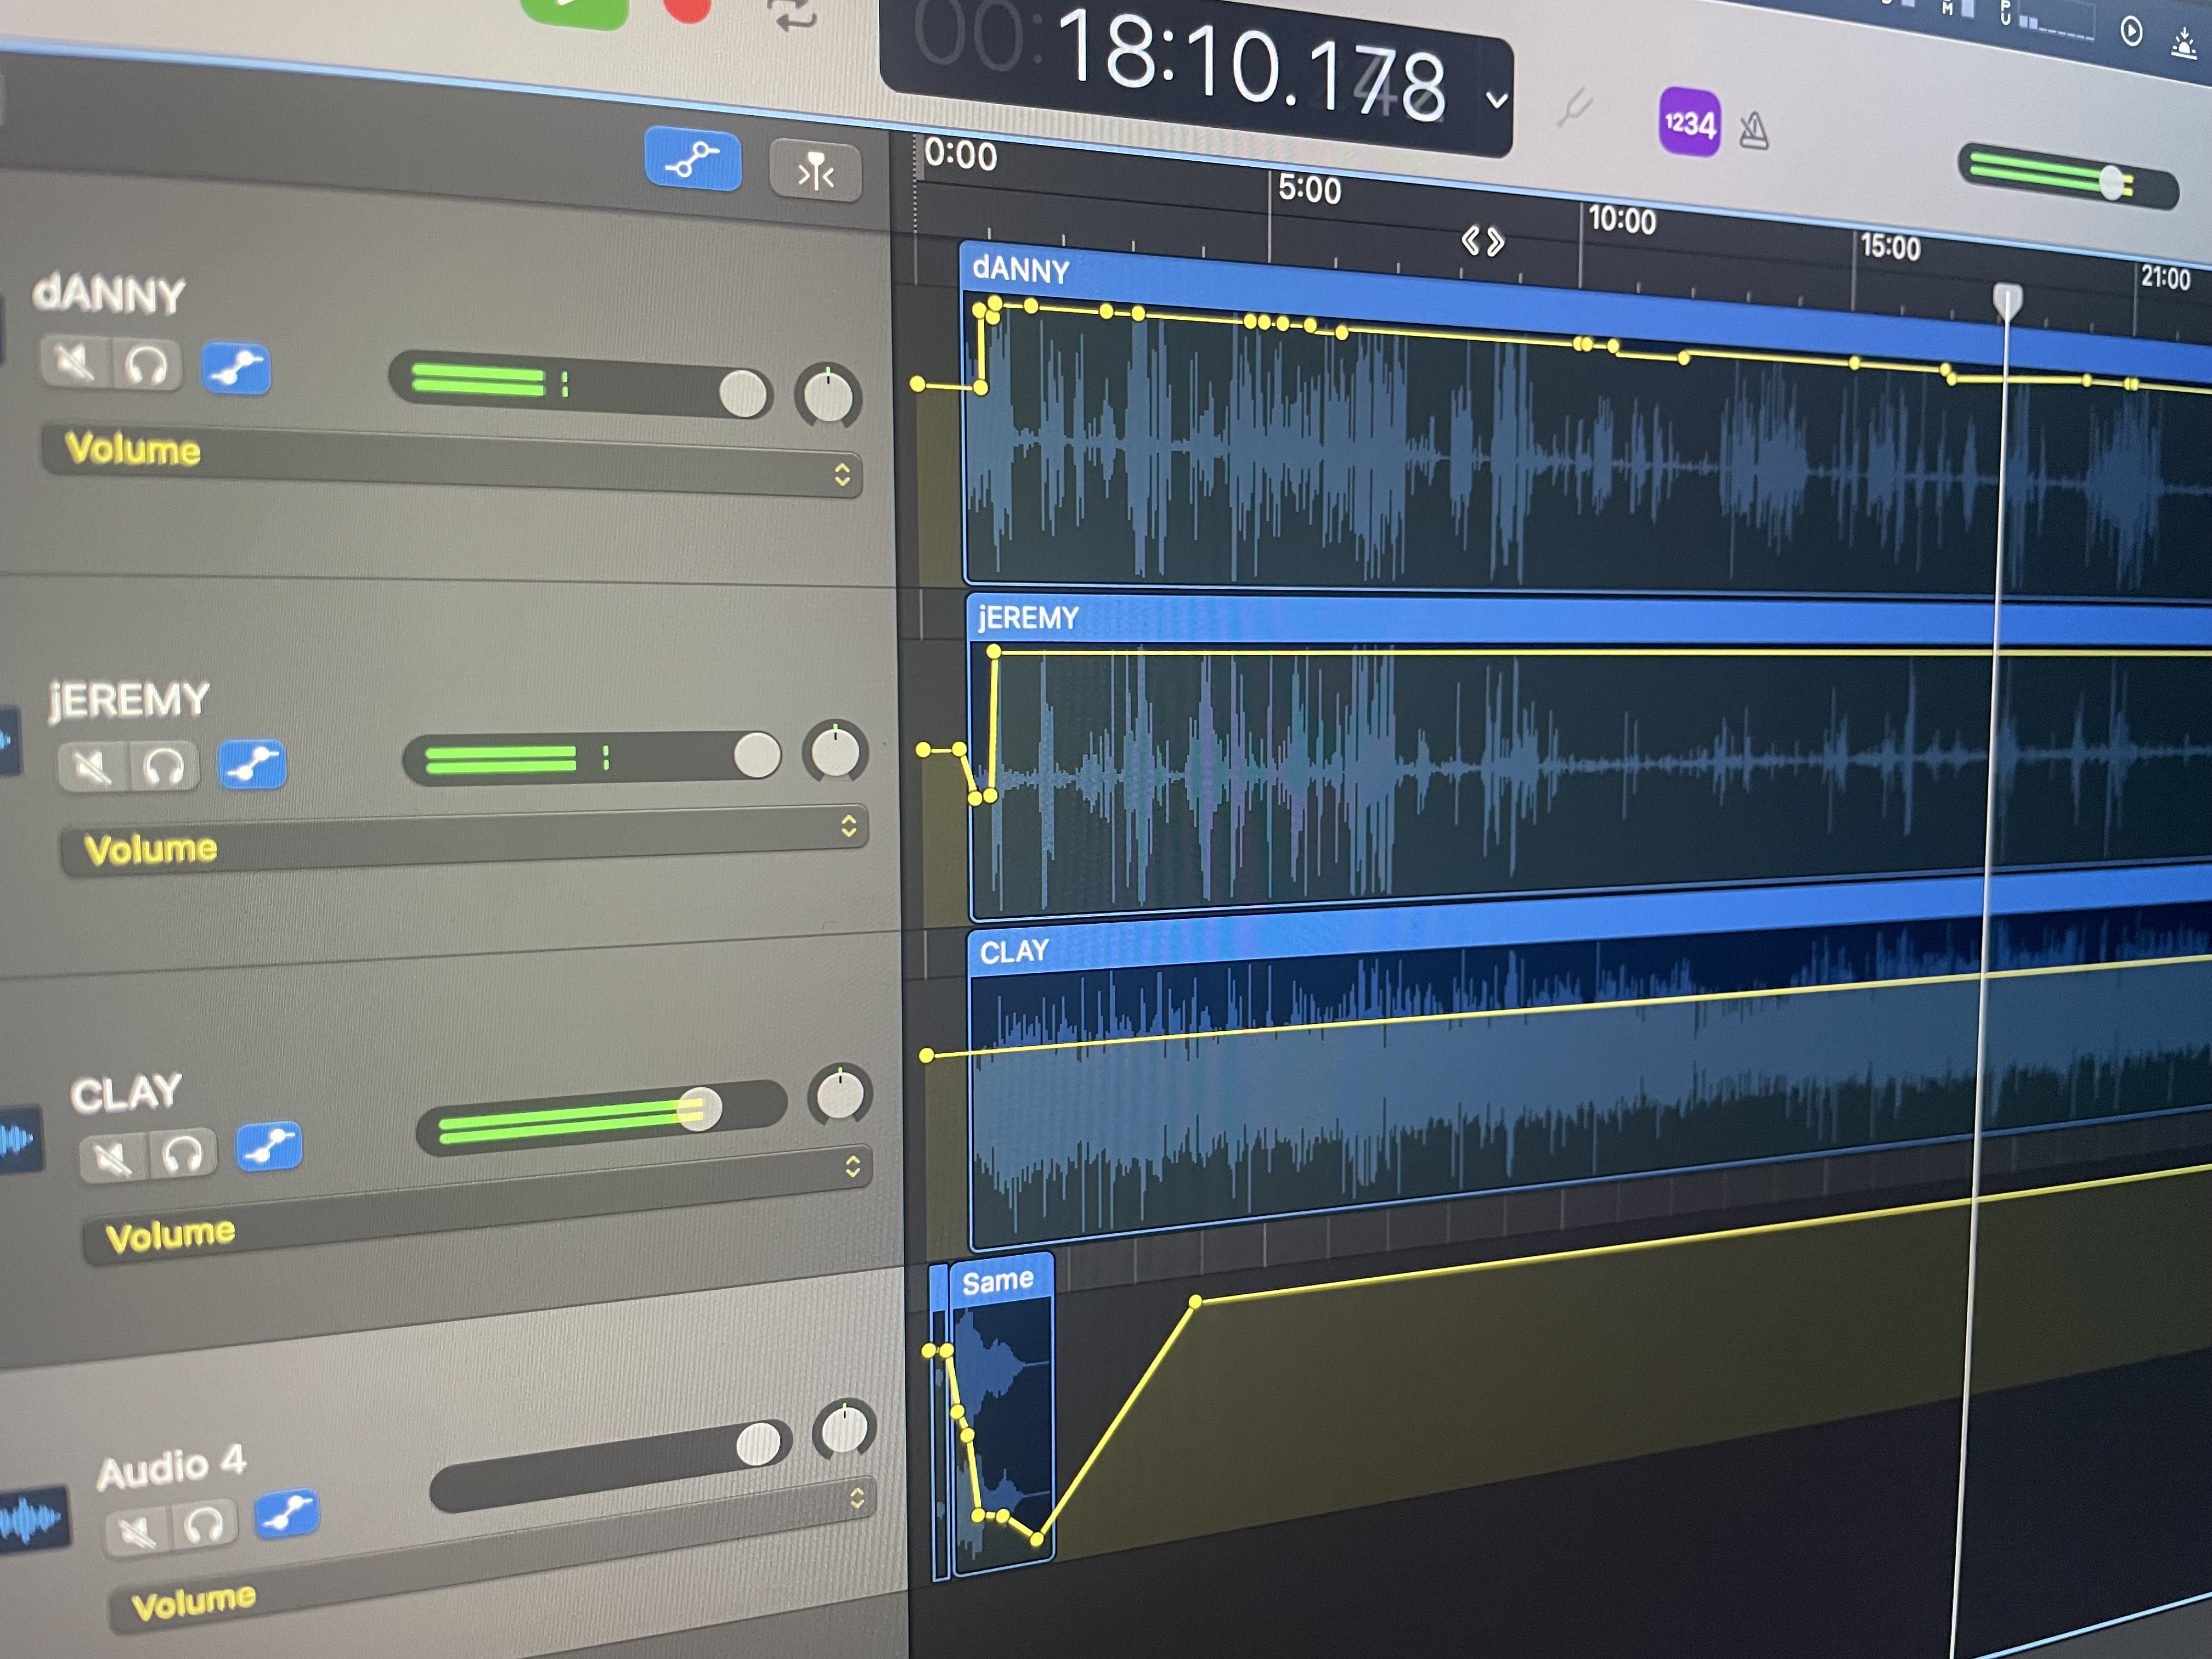This screenshot has height=1659, width=2212.
Task: Click the dANNY track pan knob
Action: pyautogui.click(x=828, y=396)
